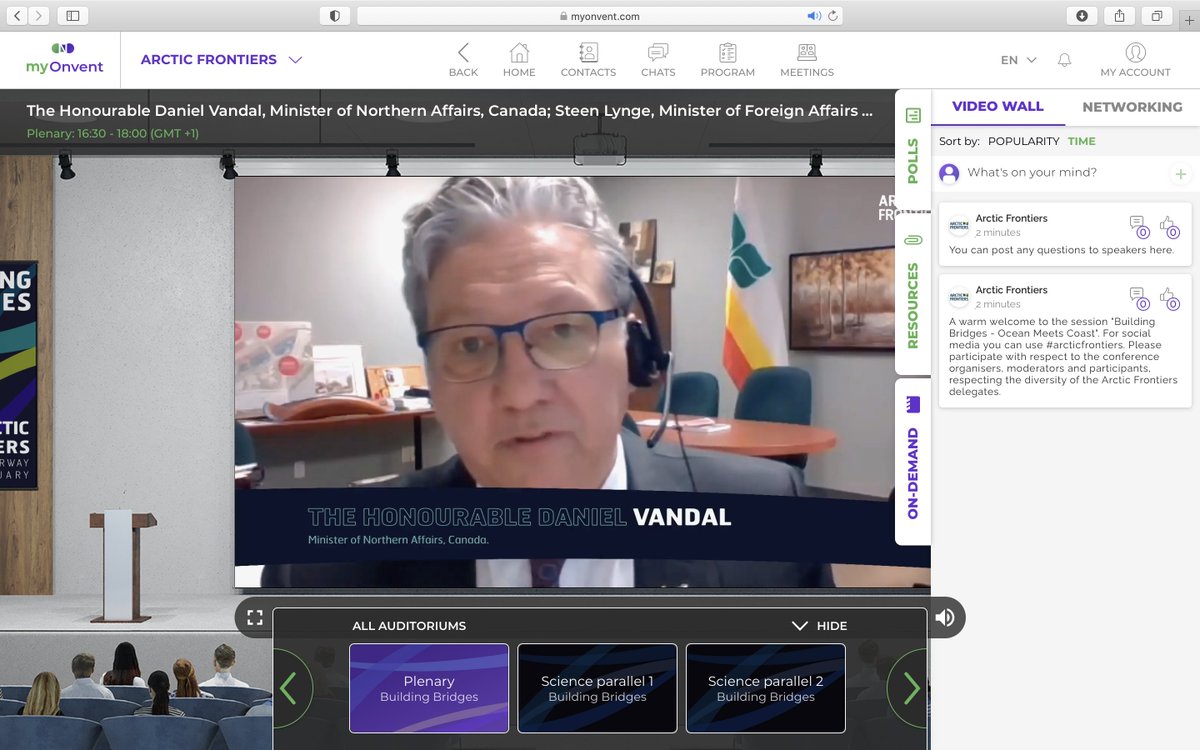This screenshot has width=1200, height=750.
Task: Sort posts by TIME
Action: coord(1082,141)
